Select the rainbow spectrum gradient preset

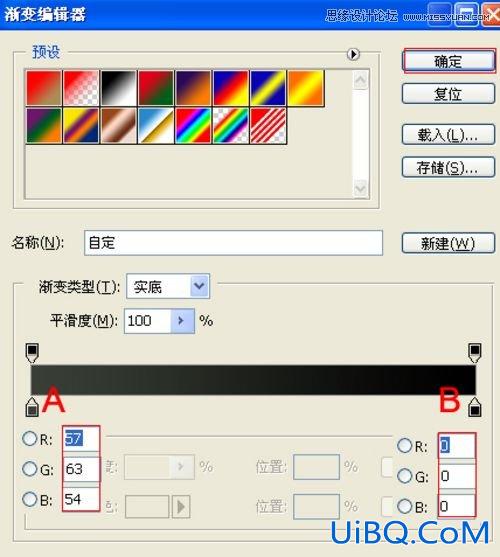click(x=193, y=126)
